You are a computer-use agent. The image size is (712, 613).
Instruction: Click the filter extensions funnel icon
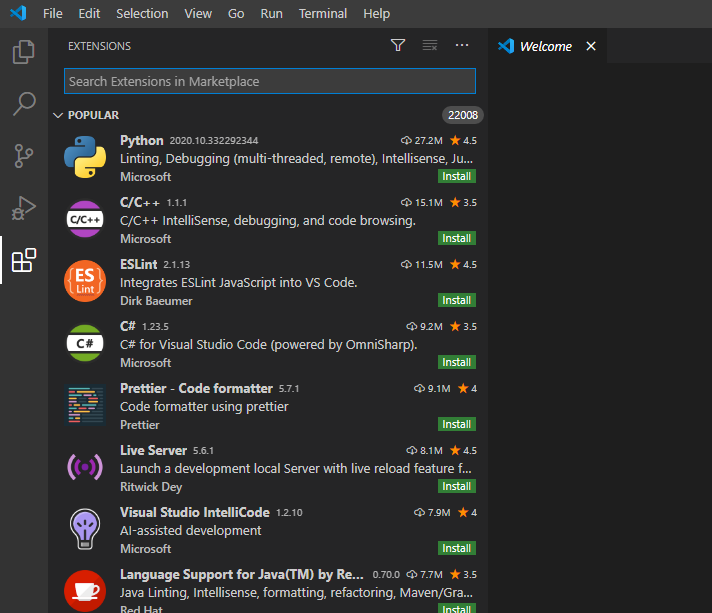click(398, 45)
